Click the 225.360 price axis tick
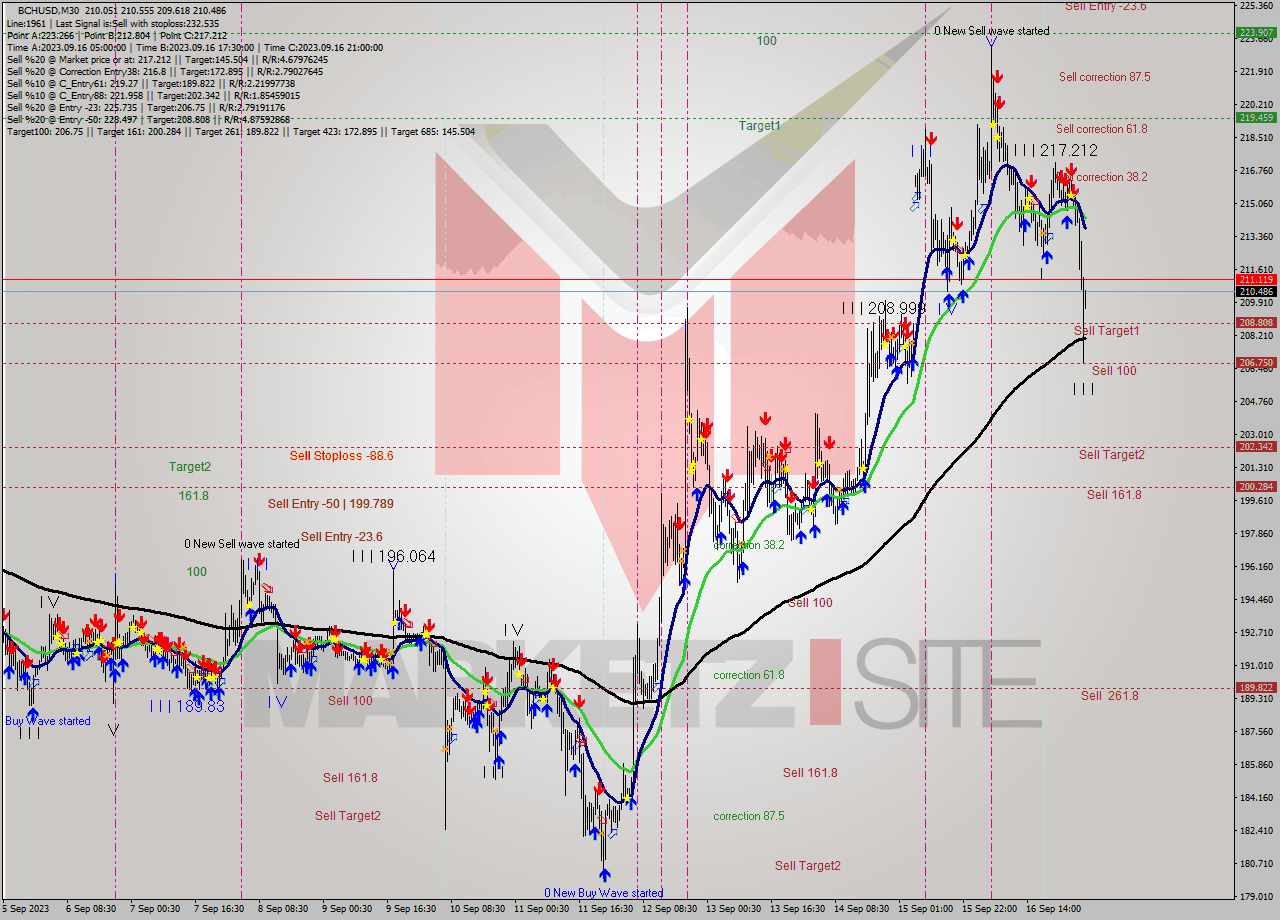Image resolution: width=1280 pixels, height=920 pixels. pos(1256,6)
